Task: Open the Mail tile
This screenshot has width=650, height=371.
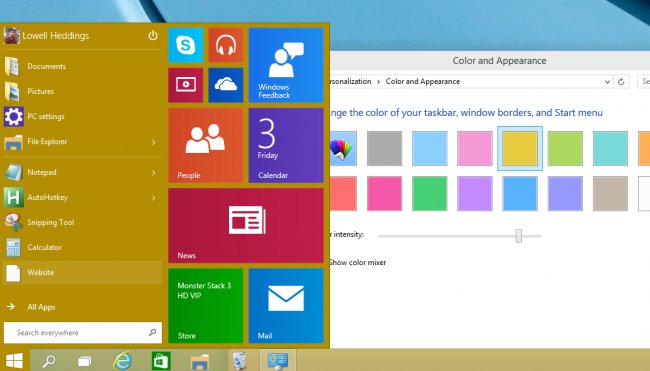Action: pyautogui.click(x=286, y=306)
